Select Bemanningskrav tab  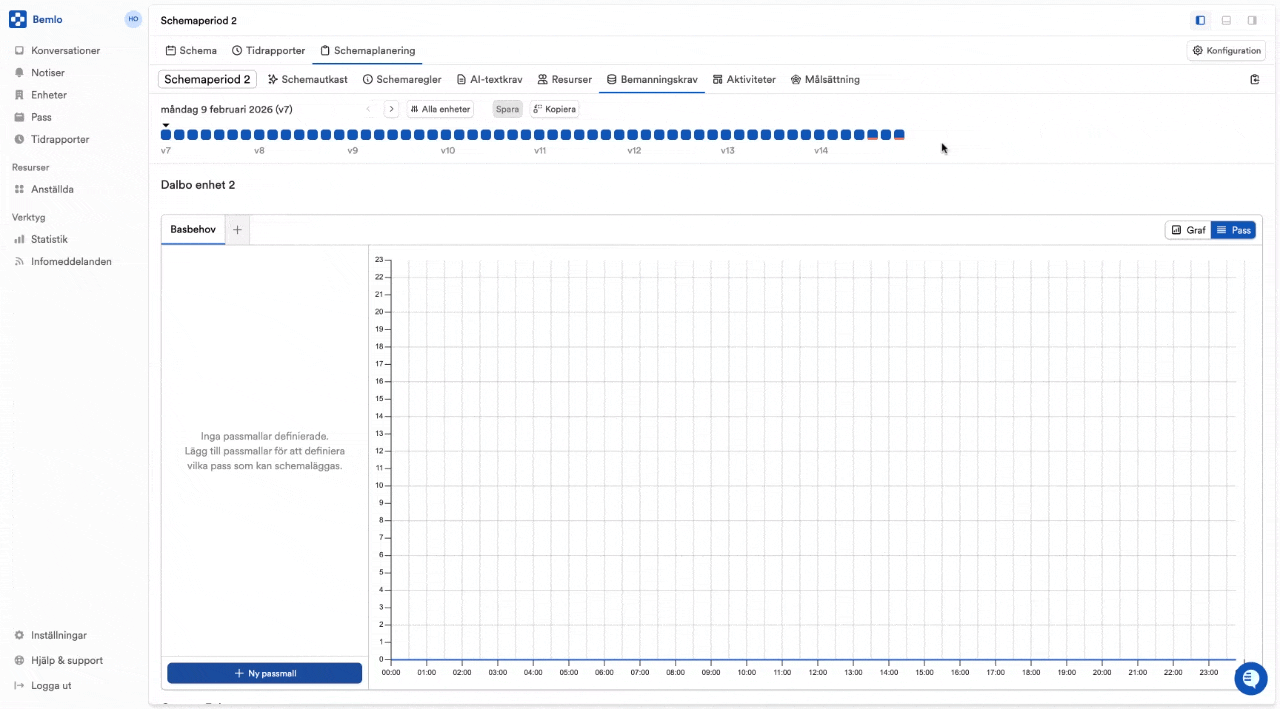point(652,79)
